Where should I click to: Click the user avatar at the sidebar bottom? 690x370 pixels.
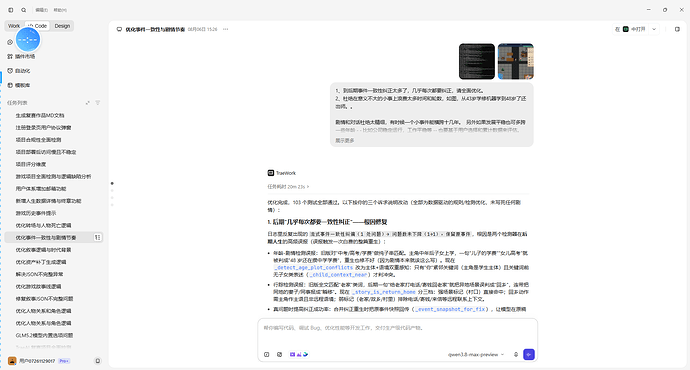pos(12,361)
